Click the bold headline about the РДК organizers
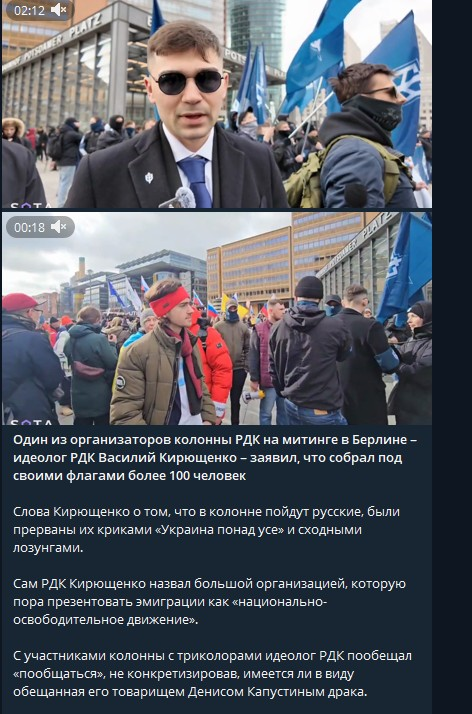The height and width of the screenshot is (714, 472). click(x=215, y=458)
